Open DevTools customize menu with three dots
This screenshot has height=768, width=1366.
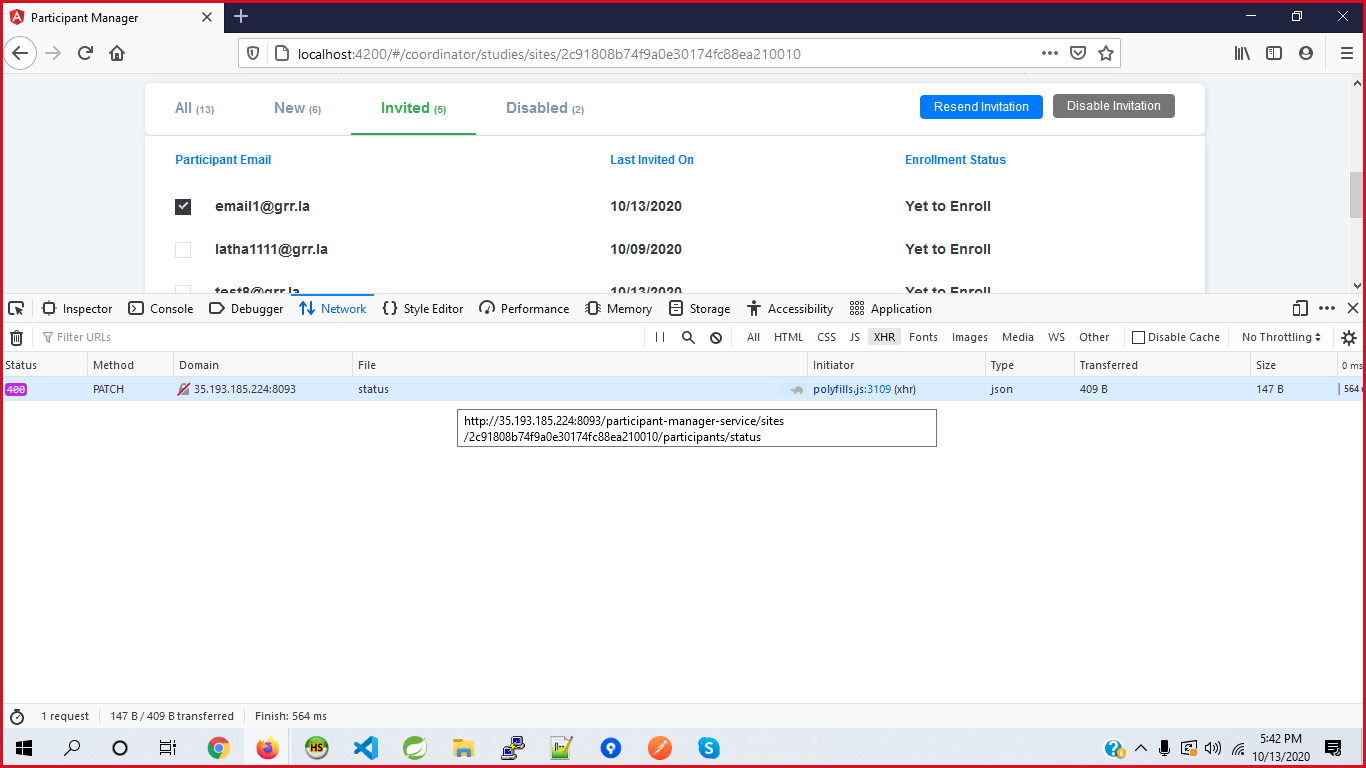1325,308
